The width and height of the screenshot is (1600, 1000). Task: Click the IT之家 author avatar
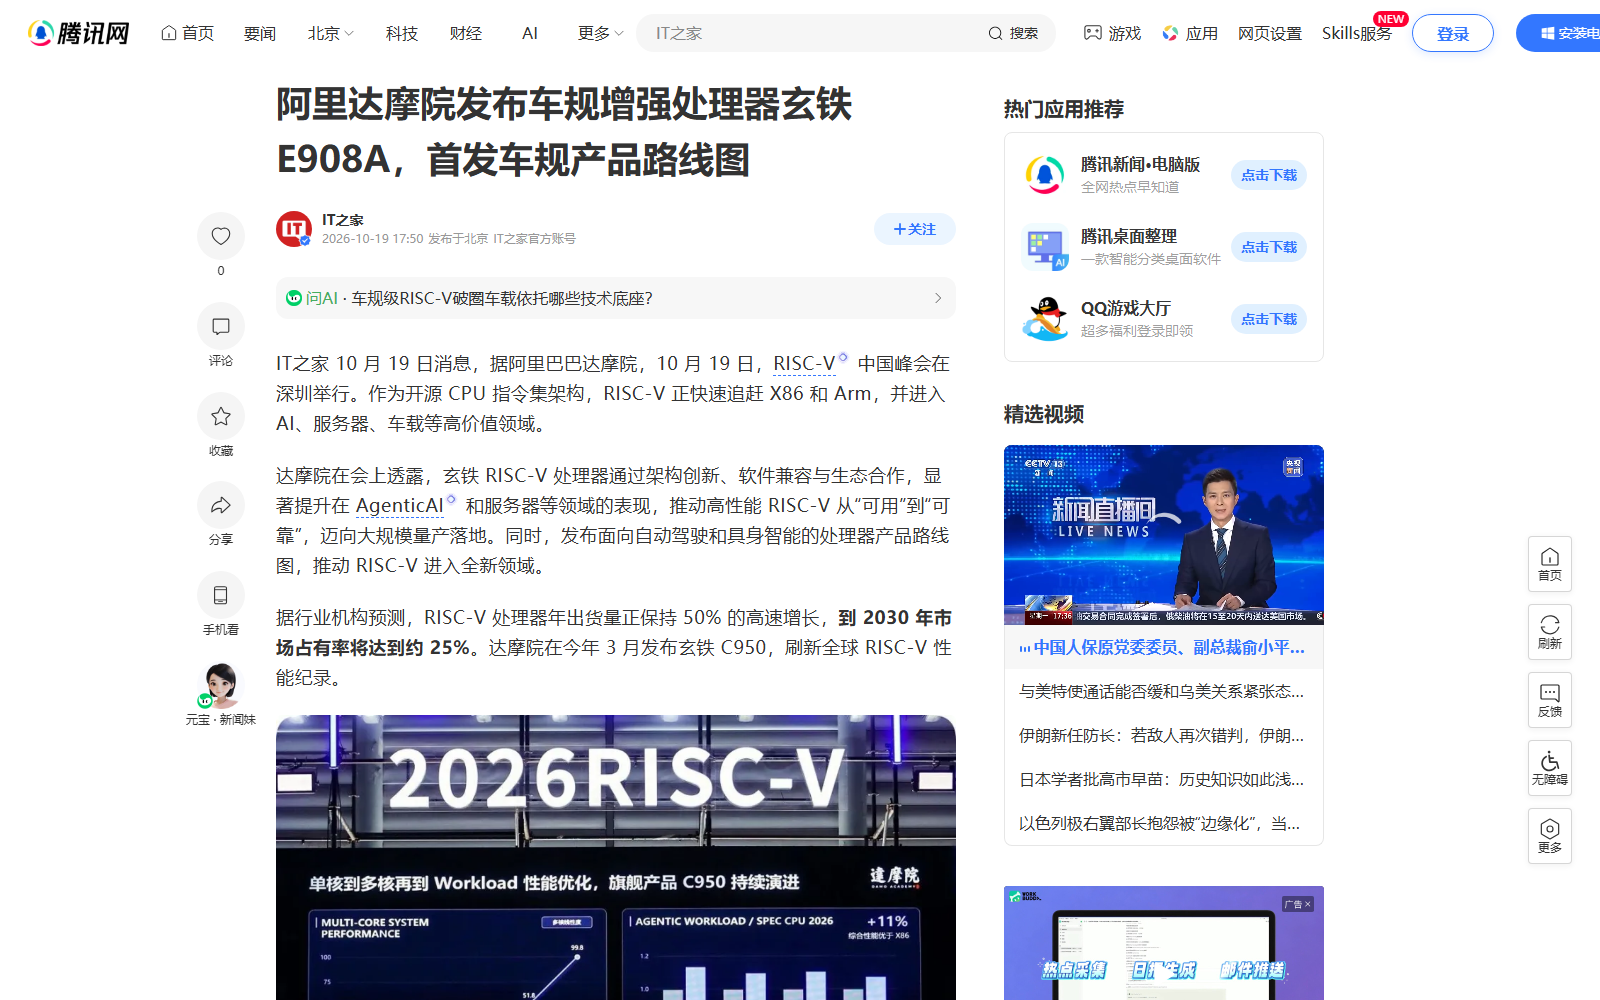point(294,229)
